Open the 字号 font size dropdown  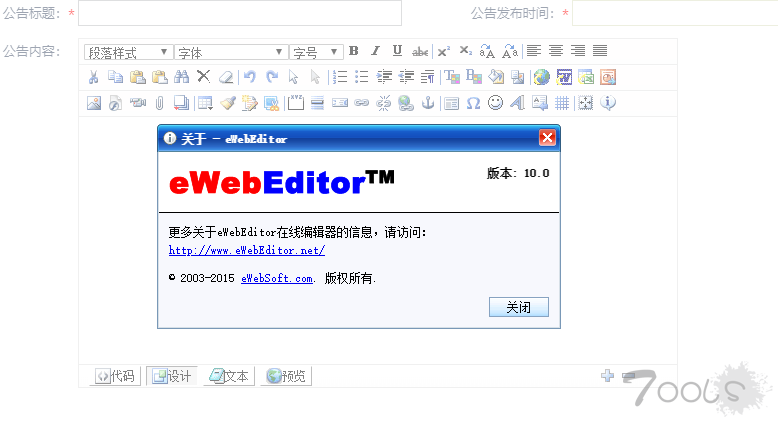point(316,52)
